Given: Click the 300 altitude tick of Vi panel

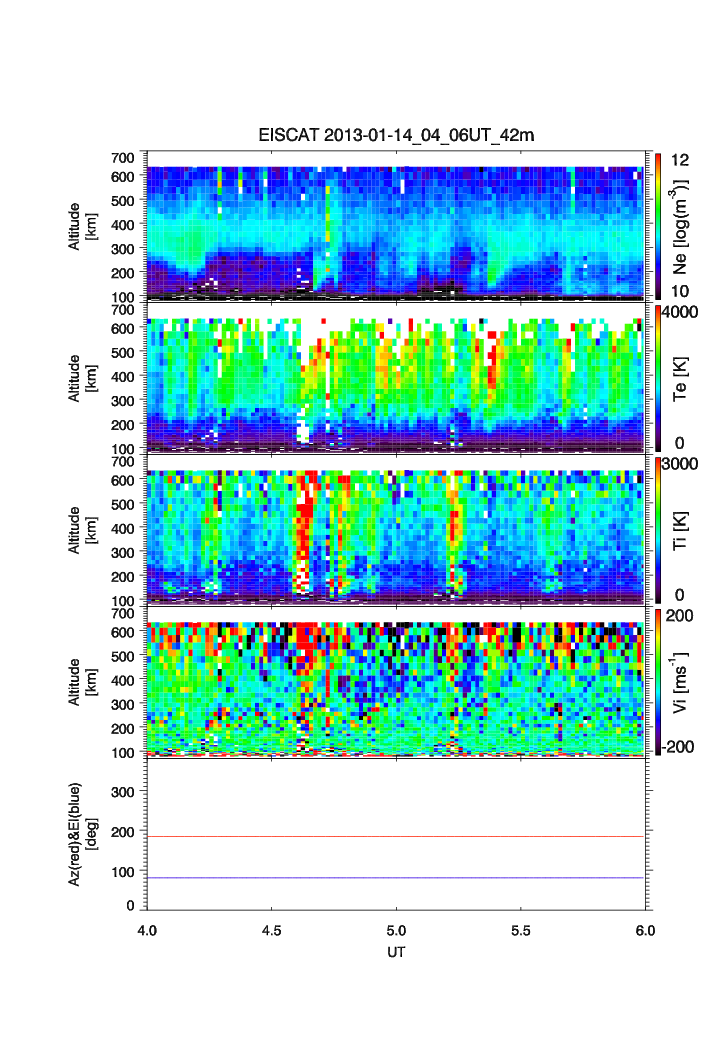Looking at the screenshot, I should point(122,704).
